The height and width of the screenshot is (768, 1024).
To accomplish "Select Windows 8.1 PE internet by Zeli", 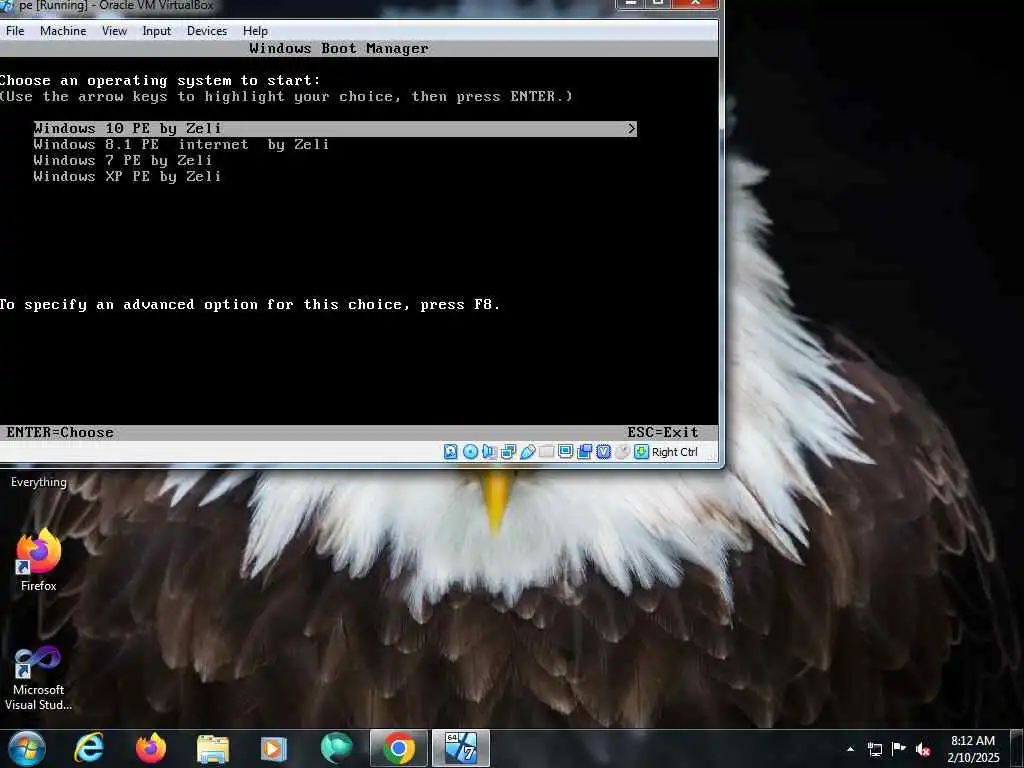I will tap(181, 144).
